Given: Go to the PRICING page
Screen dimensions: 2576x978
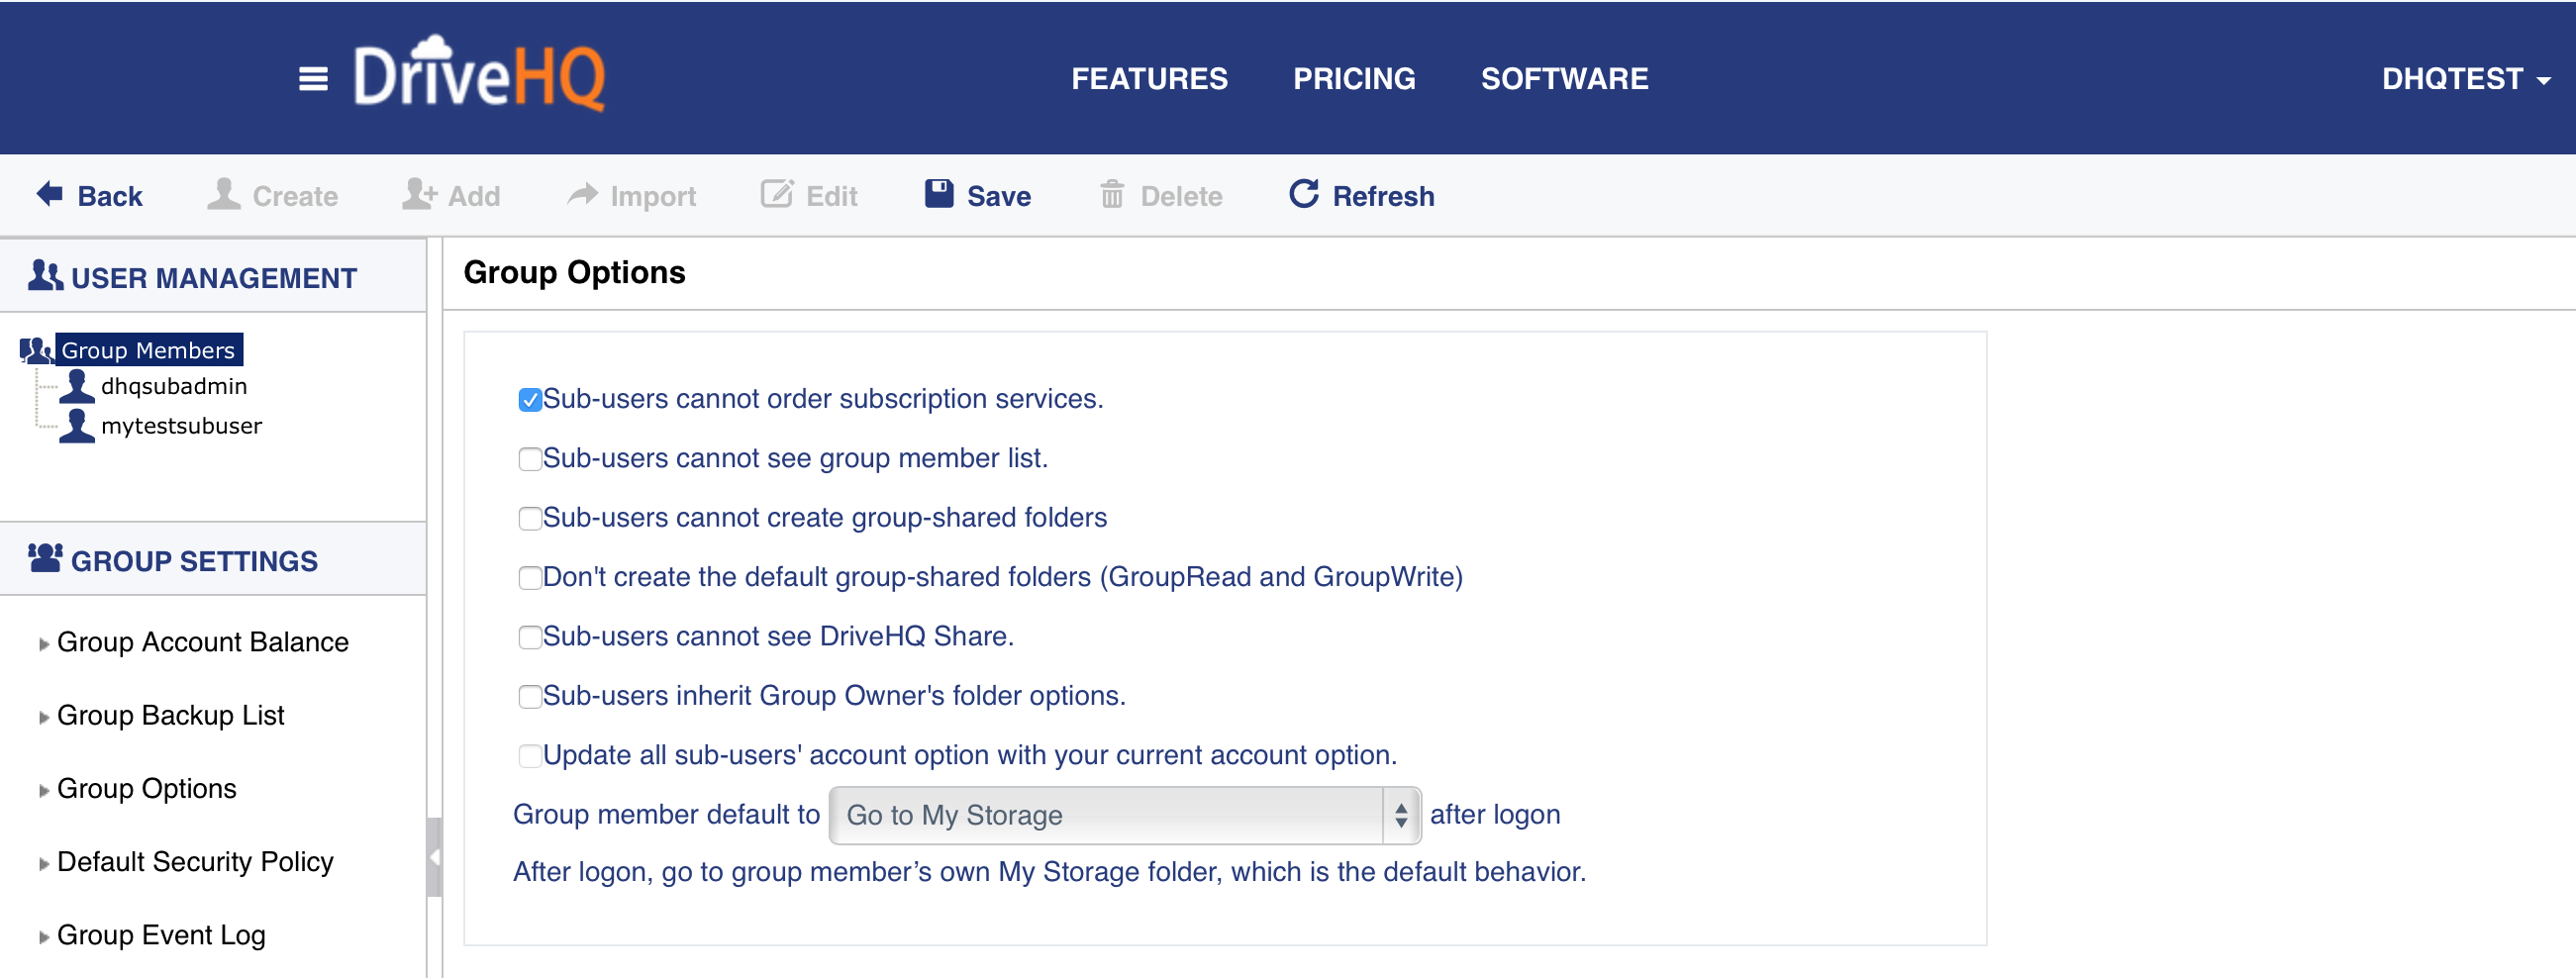Looking at the screenshot, I should (1353, 79).
